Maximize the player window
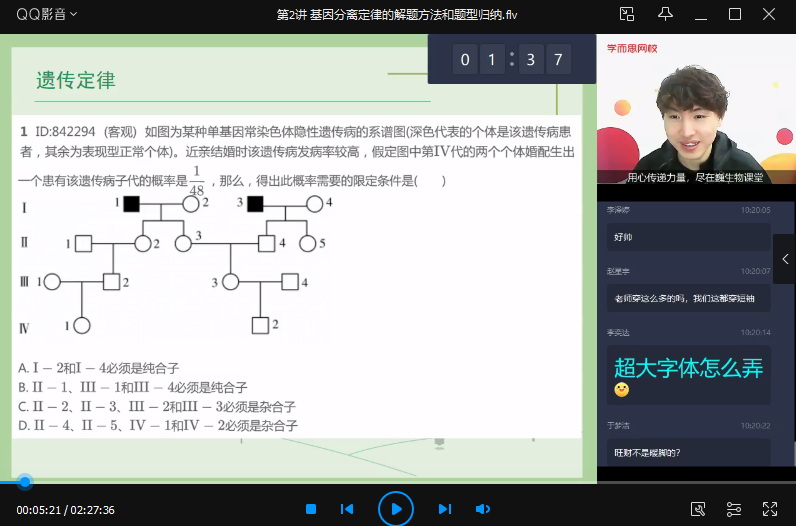This screenshot has width=796, height=526. point(735,14)
